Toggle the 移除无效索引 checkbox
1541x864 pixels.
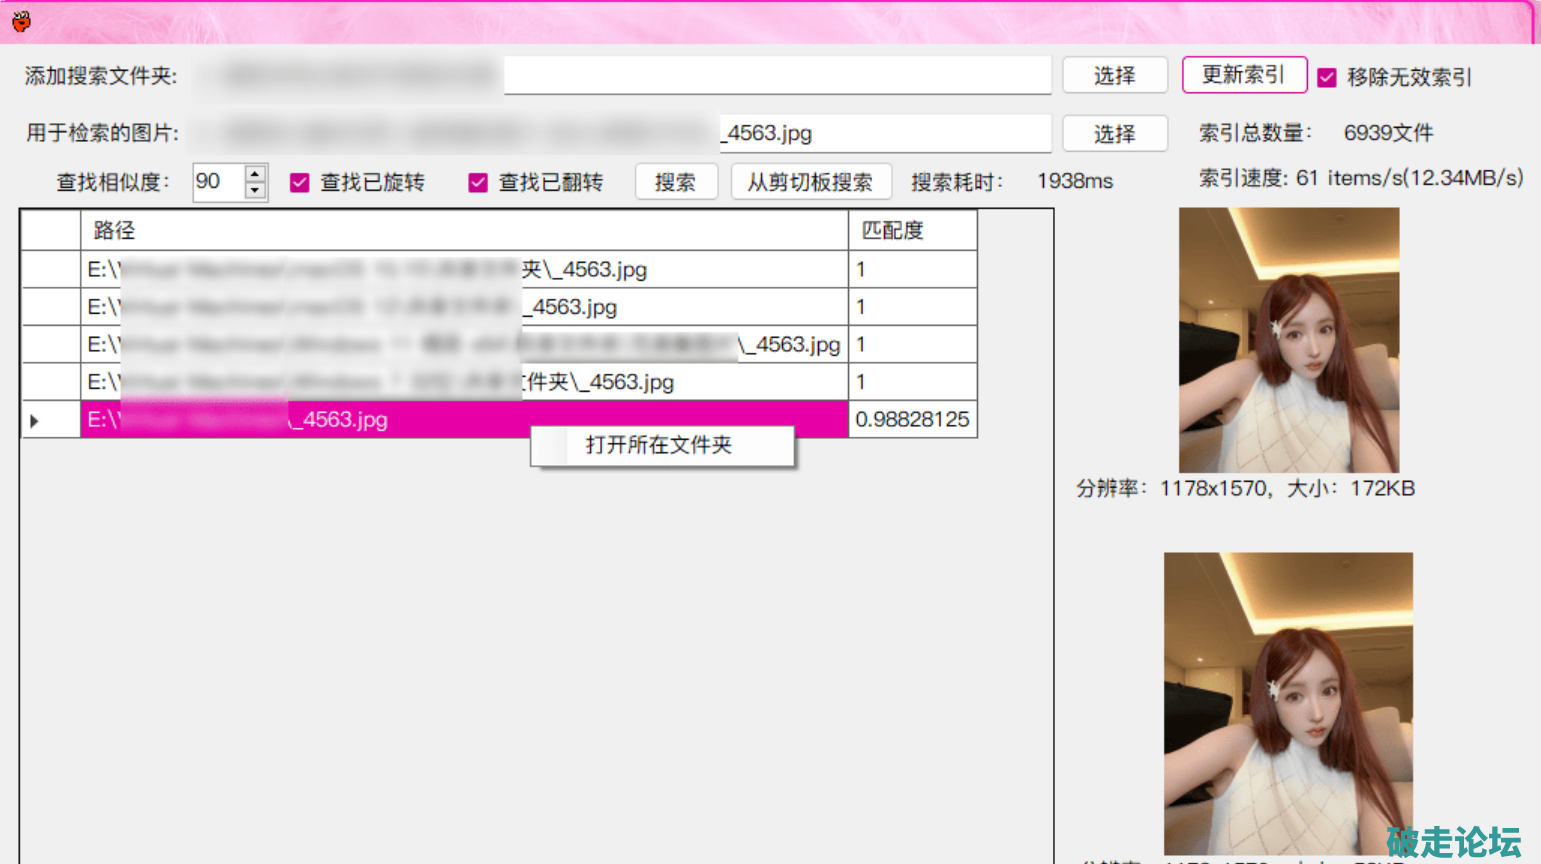point(1327,78)
